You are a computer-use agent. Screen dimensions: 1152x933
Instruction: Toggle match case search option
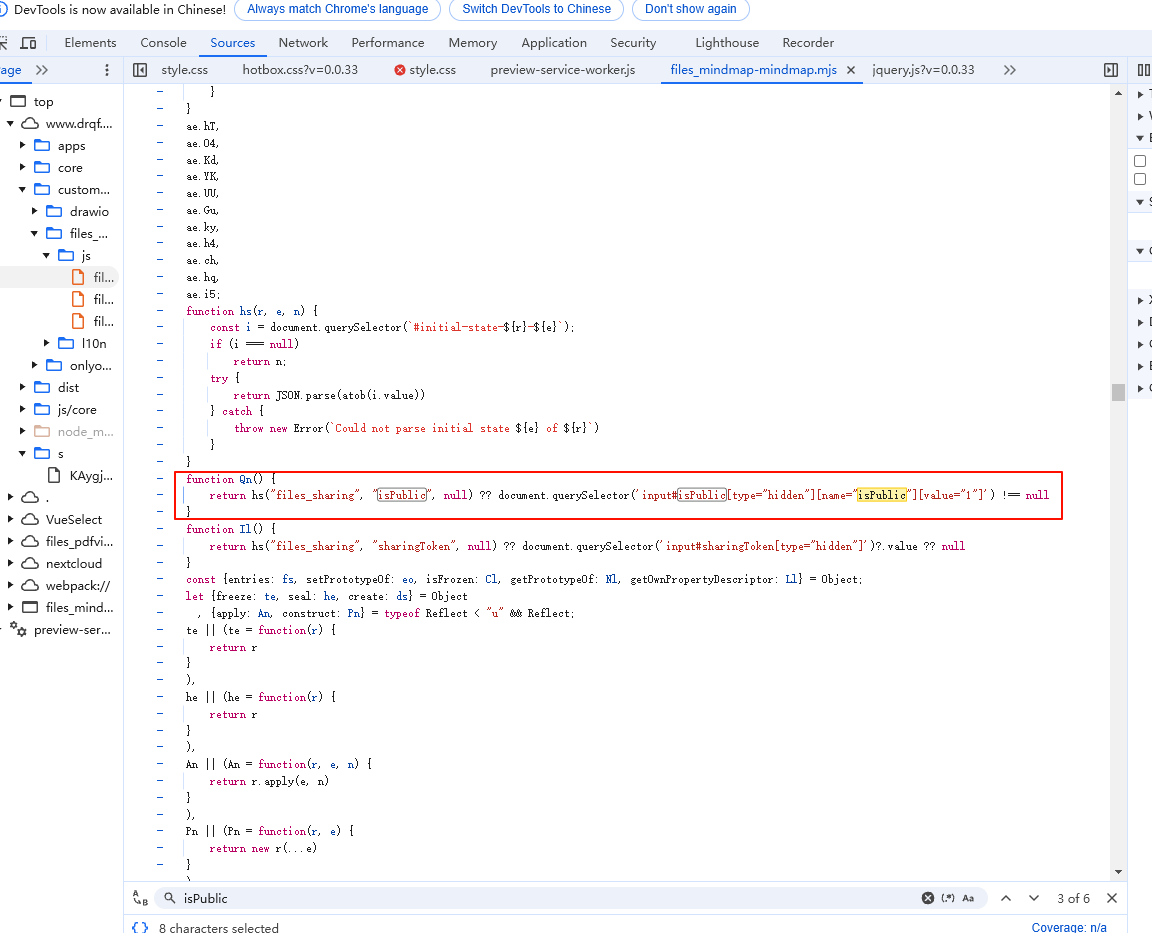968,898
